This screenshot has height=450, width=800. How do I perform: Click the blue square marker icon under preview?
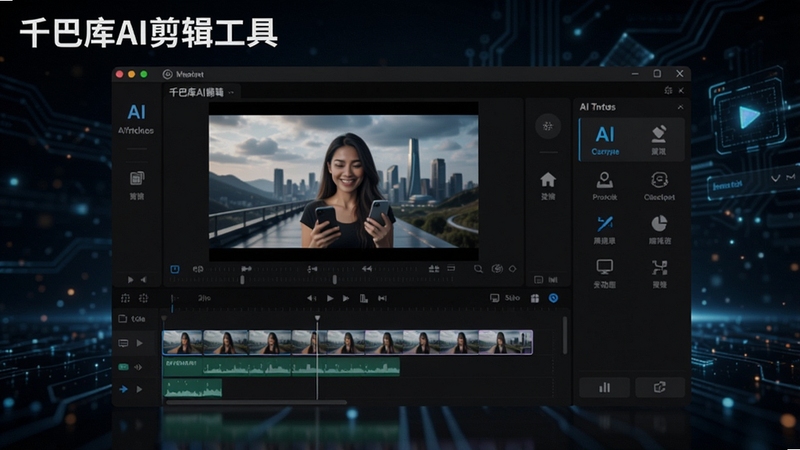pos(174,269)
